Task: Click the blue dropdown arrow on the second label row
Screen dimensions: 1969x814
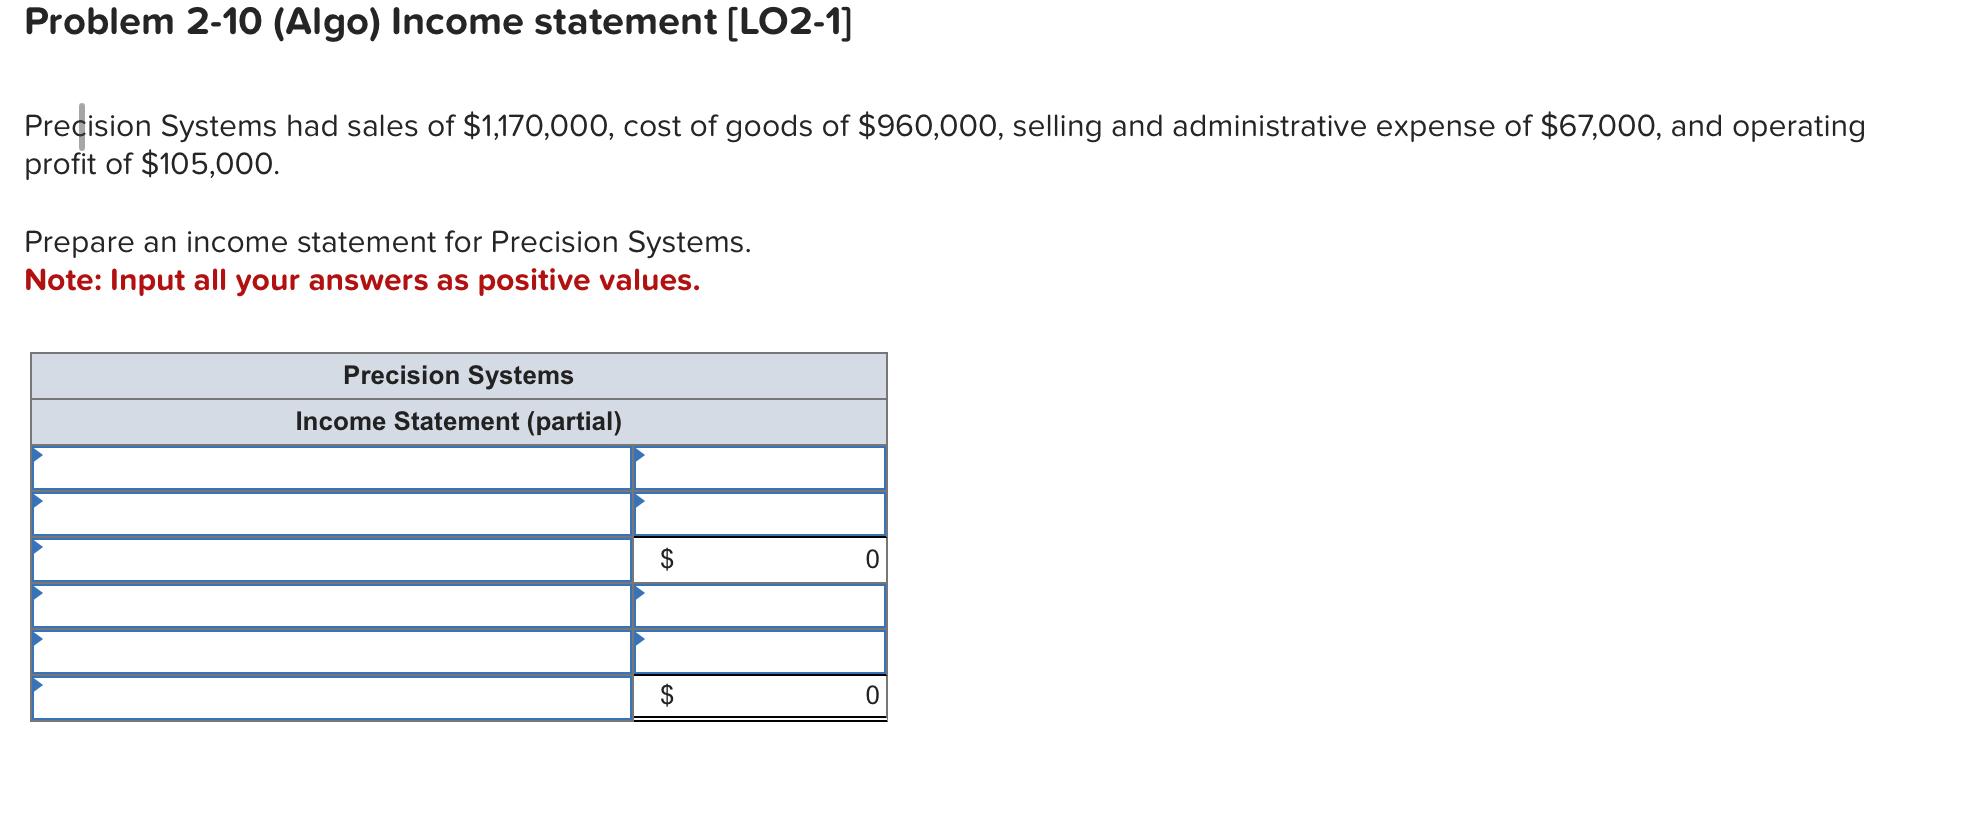Action: [x=39, y=504]
